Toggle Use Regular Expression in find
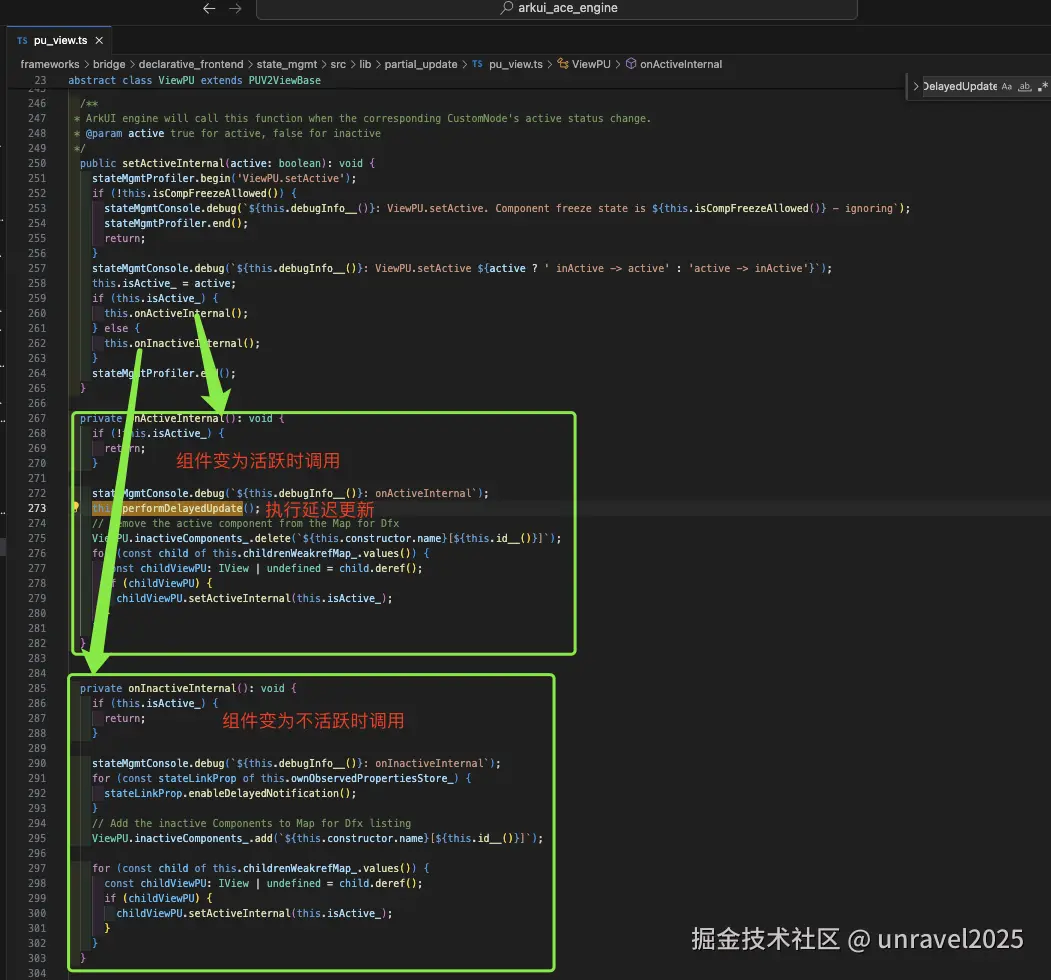Image resolution: width=1051 pixels, height=980 pixels. point(1042,86)
